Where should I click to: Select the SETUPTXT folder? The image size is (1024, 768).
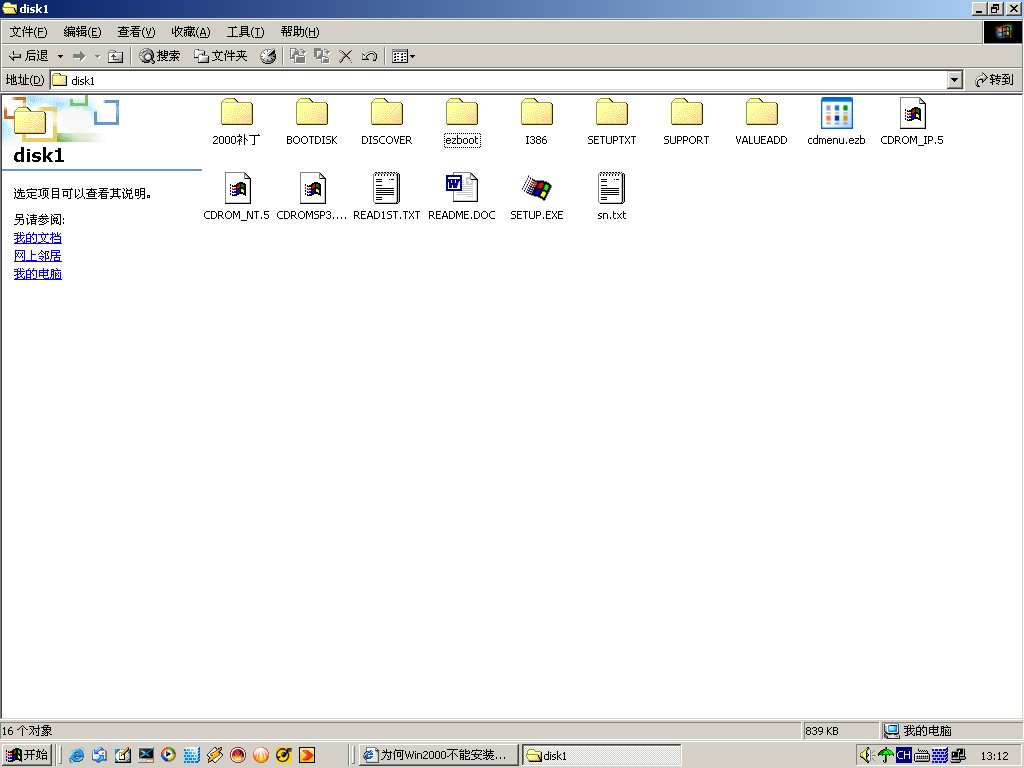pos(612,122)
